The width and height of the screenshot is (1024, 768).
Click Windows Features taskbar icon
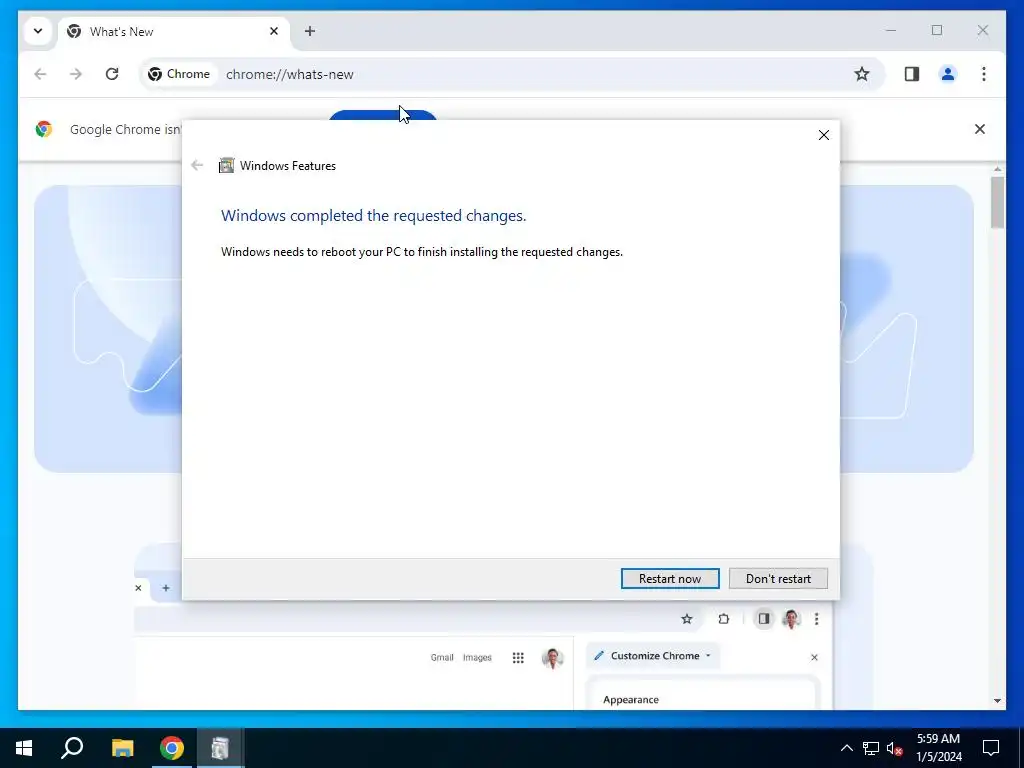pyautogui.click(x=220, y=748)
